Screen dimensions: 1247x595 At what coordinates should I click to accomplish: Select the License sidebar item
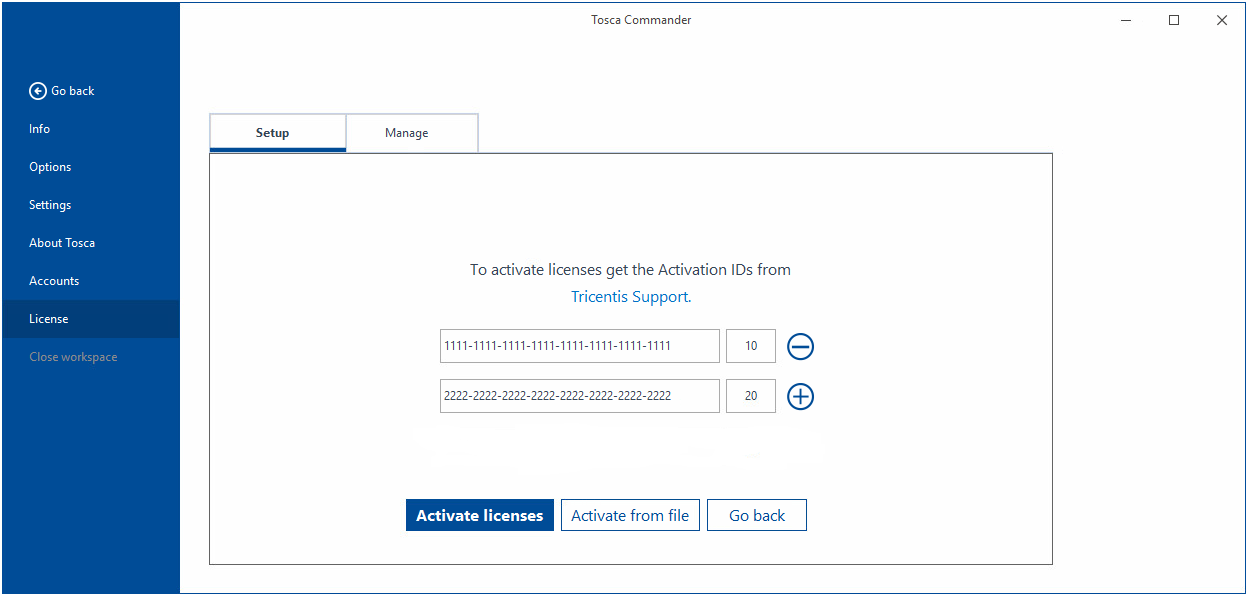pyautogui.click(x=49, y=319)
